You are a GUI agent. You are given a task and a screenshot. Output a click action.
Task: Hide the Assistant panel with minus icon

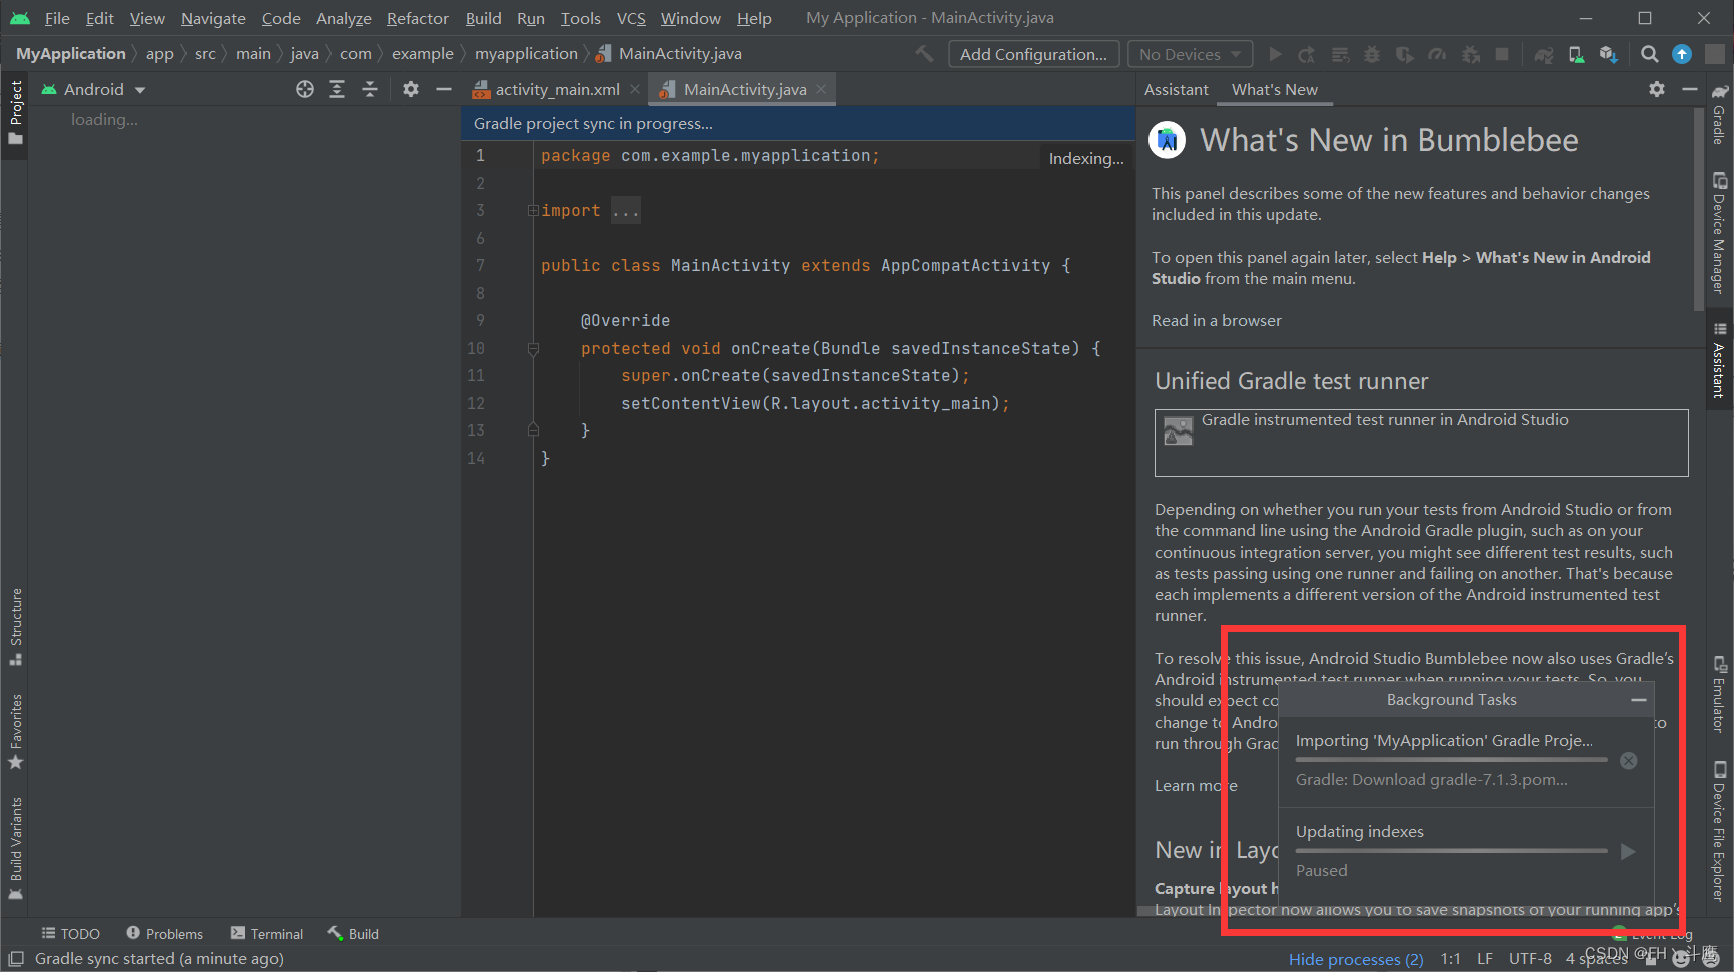[1690, 89]
